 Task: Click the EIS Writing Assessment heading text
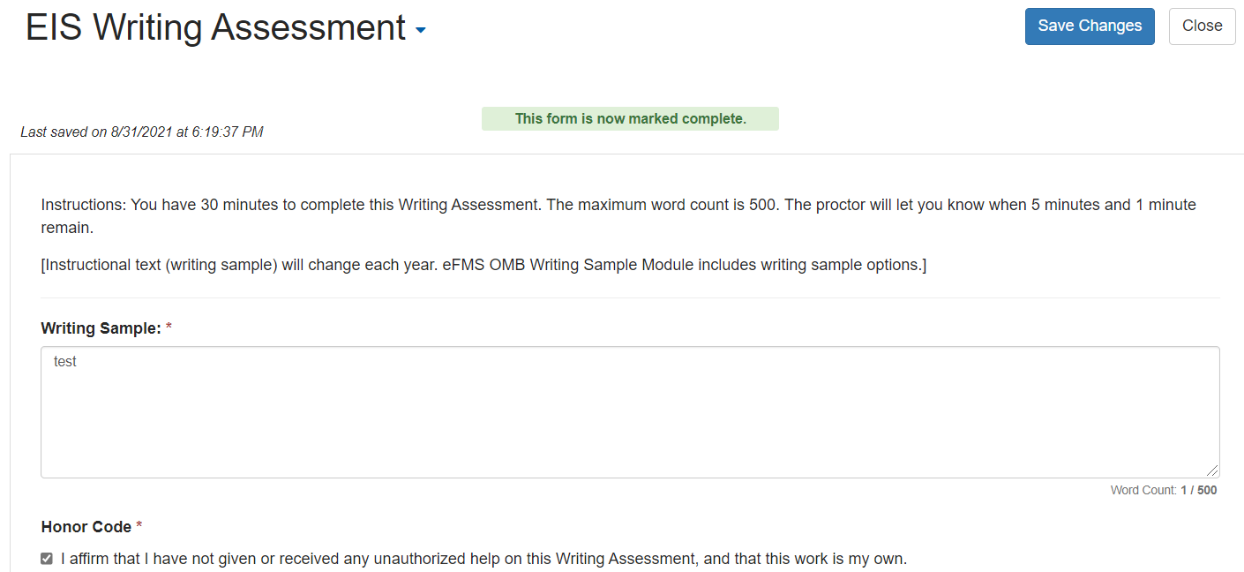(215, 28)
